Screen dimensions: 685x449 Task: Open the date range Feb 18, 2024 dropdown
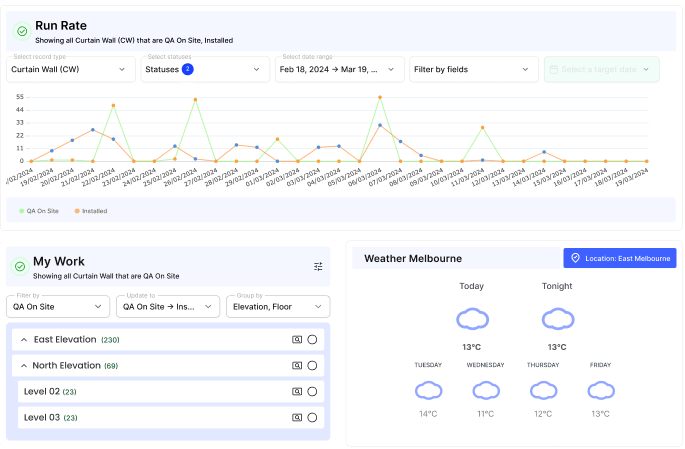pyautogui.click(x=339, y=69)
